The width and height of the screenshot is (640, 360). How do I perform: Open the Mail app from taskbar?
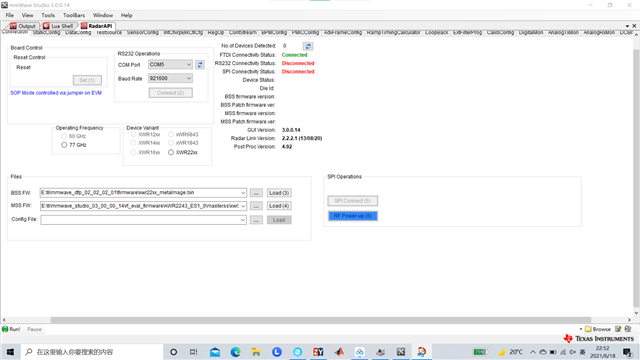[x=215, y=352]
